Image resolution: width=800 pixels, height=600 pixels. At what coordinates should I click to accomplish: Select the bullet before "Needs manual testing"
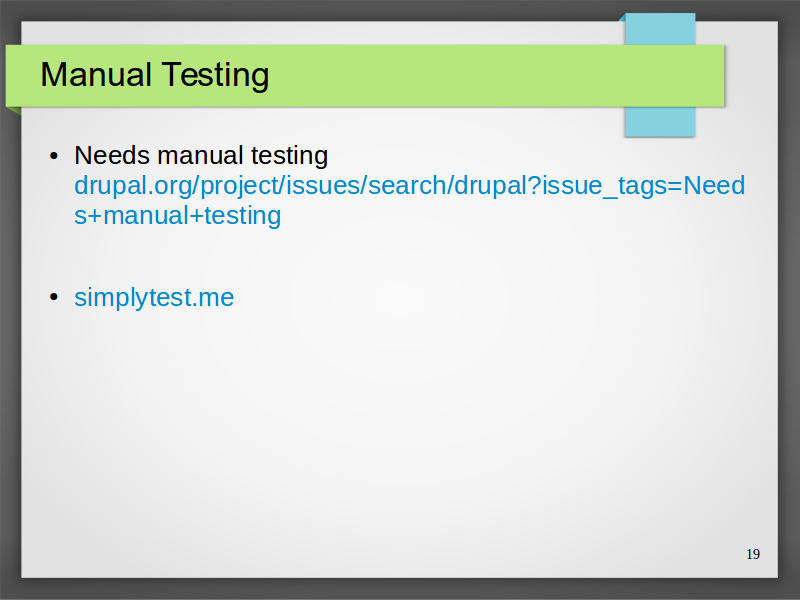click(x=54, y=156)
